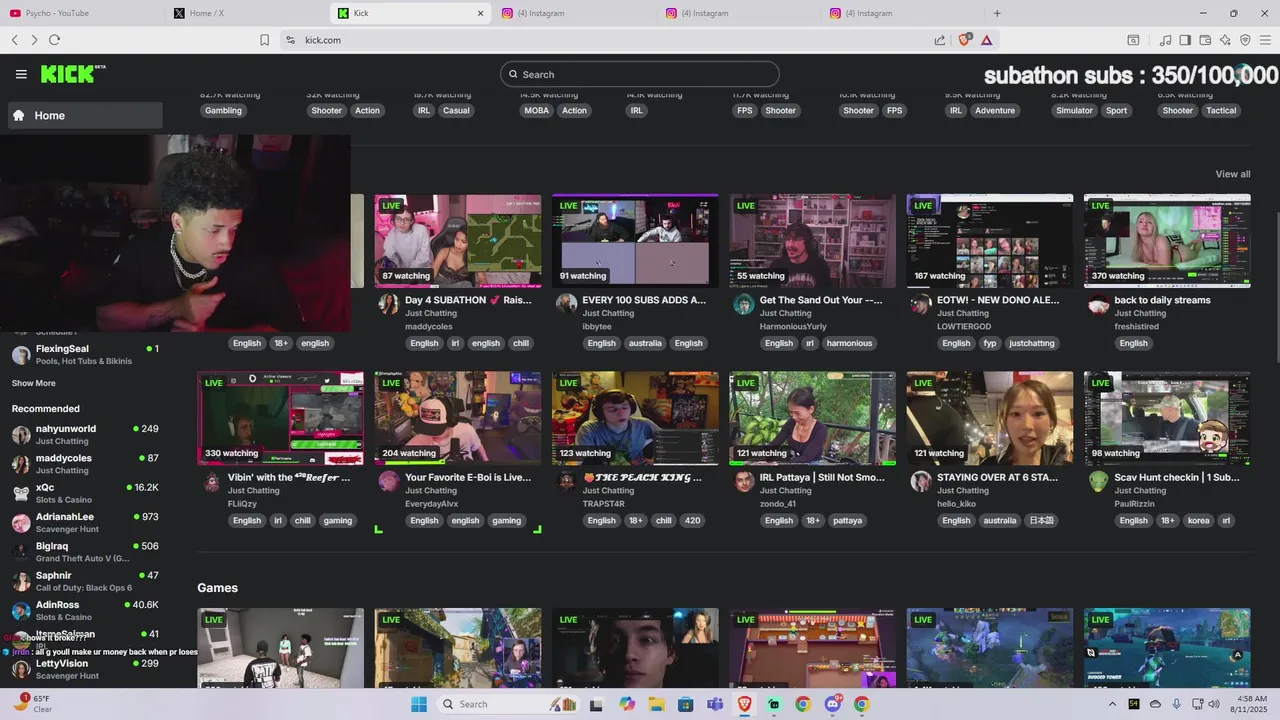Open Brave Leo AI sparkle icon
Image resolution: width=1280 pixels, height=720 pixels.
(x=1225, y=40)
